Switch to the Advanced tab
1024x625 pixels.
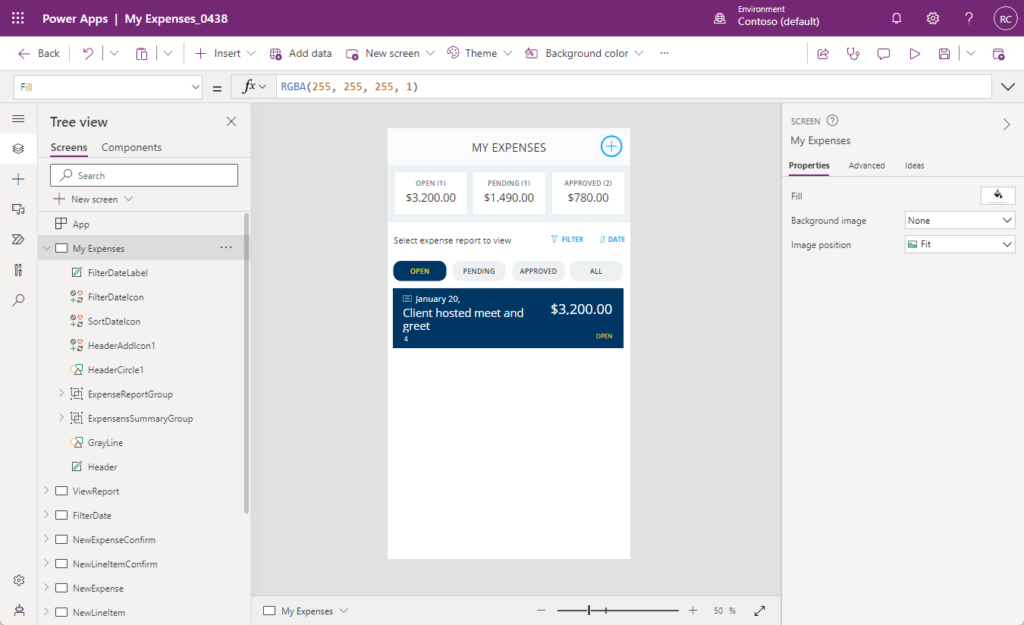(x=867, y=166)
